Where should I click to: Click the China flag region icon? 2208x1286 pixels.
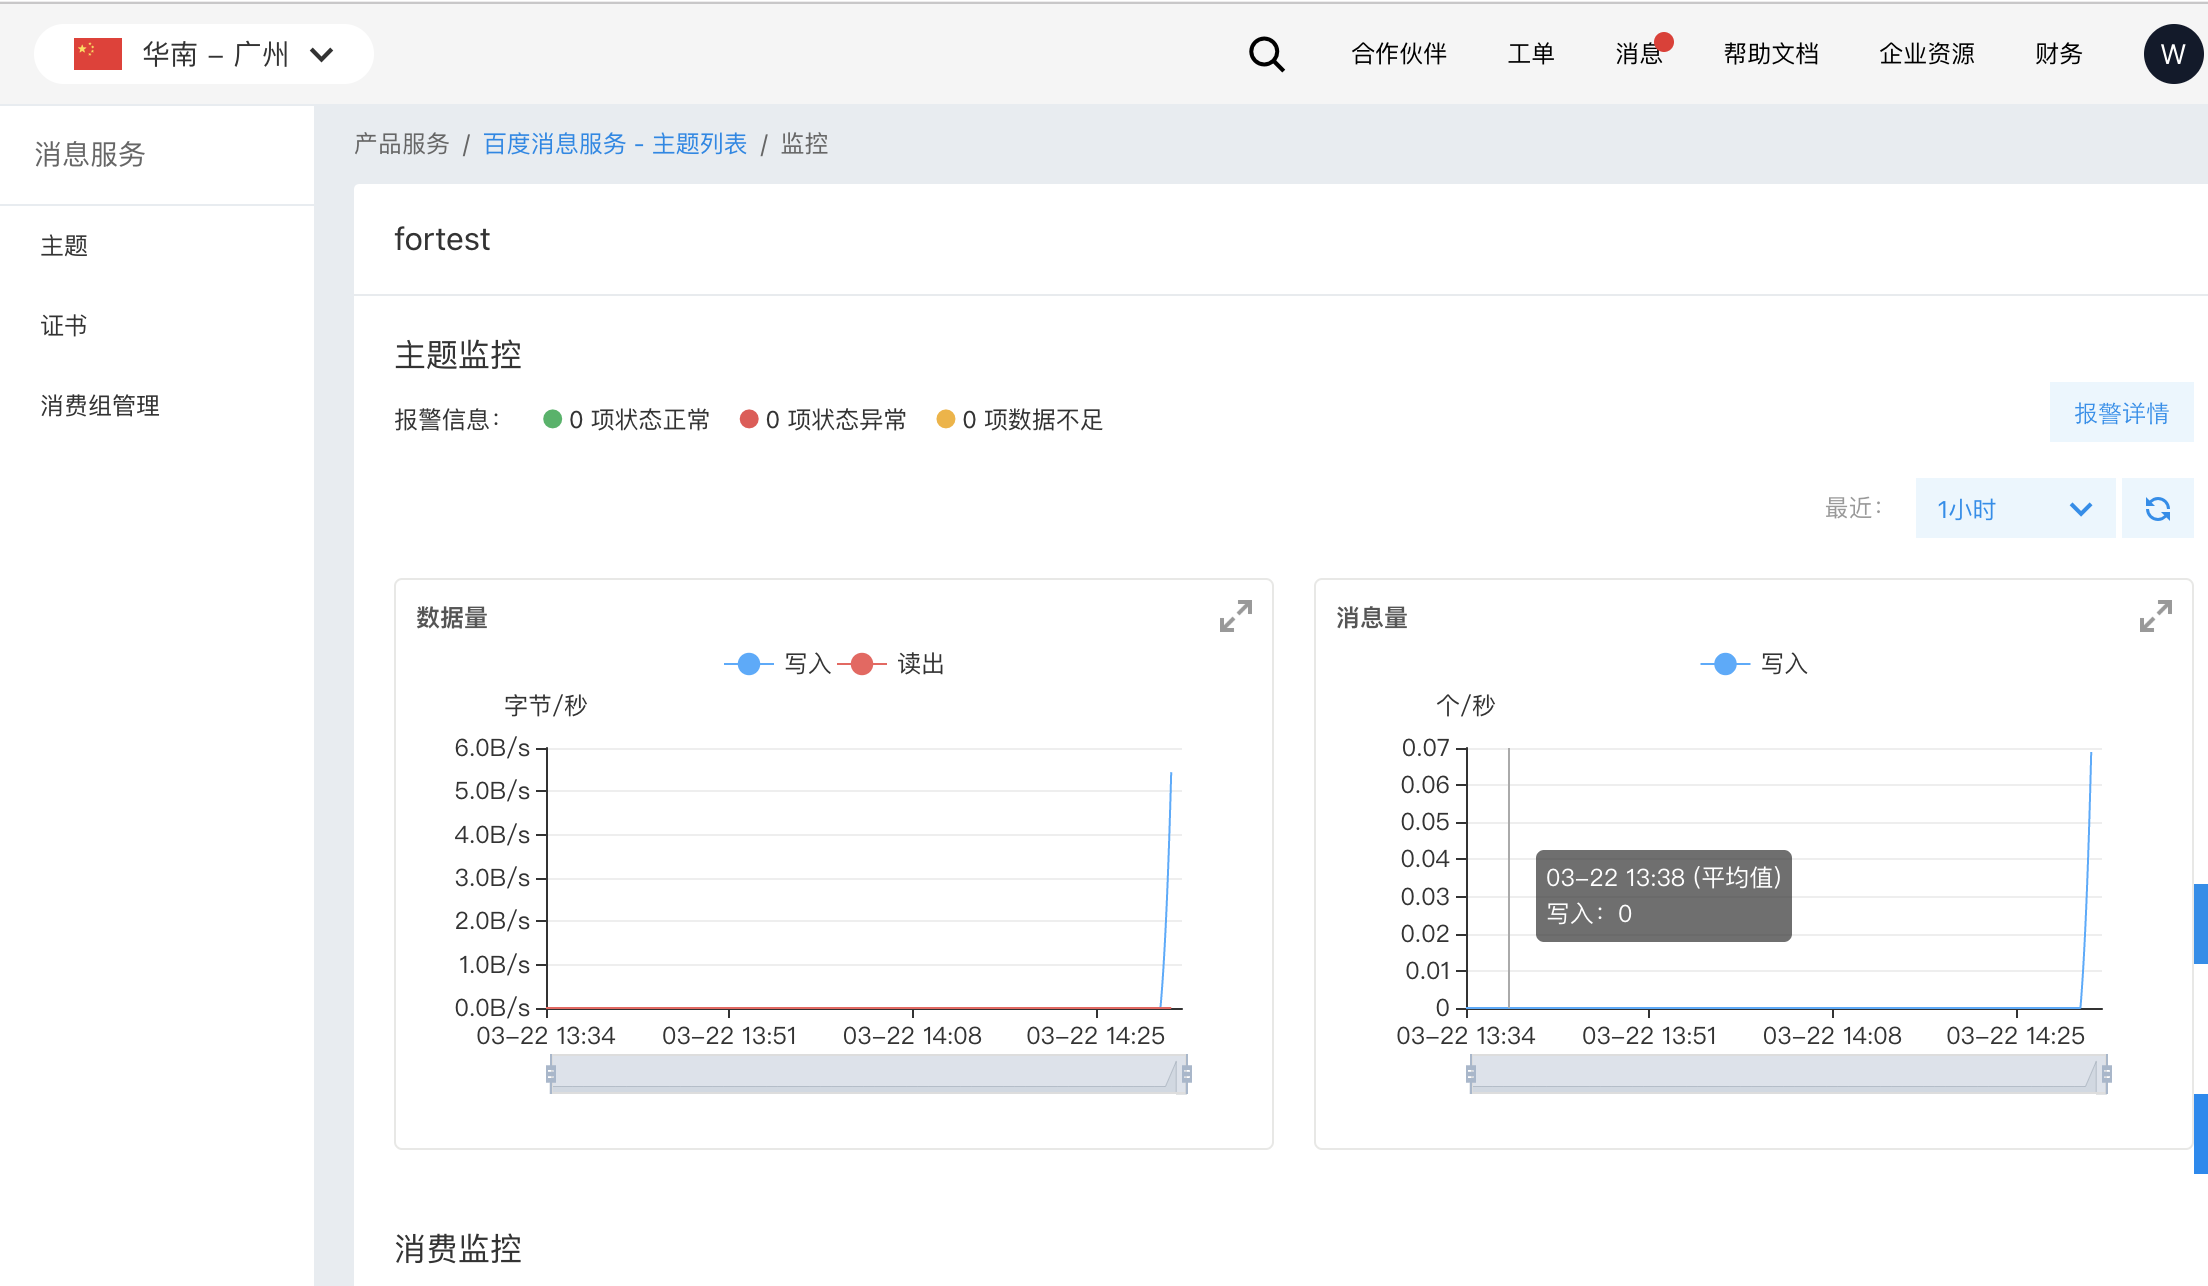[98, 54]
